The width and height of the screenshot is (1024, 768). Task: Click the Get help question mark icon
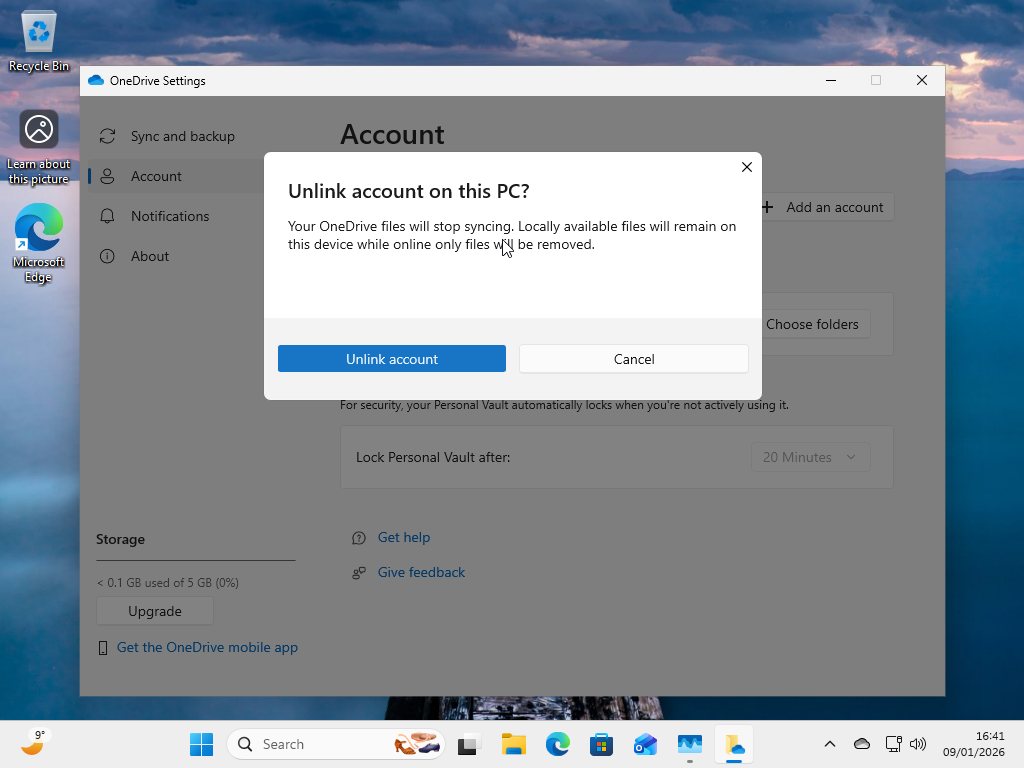[x=358, y=537]
